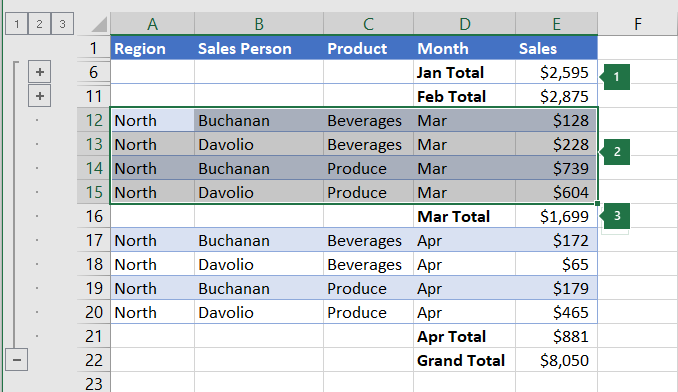Select the $739 sales cell
678x392 pixels.
point(556,168)
